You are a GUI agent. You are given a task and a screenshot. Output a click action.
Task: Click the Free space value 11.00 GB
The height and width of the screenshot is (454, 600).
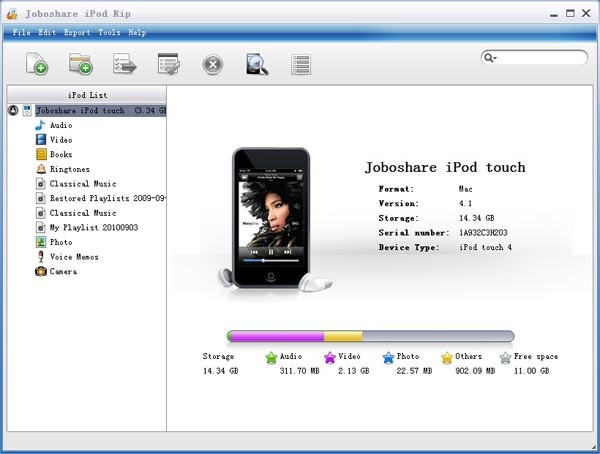point(532,371)
